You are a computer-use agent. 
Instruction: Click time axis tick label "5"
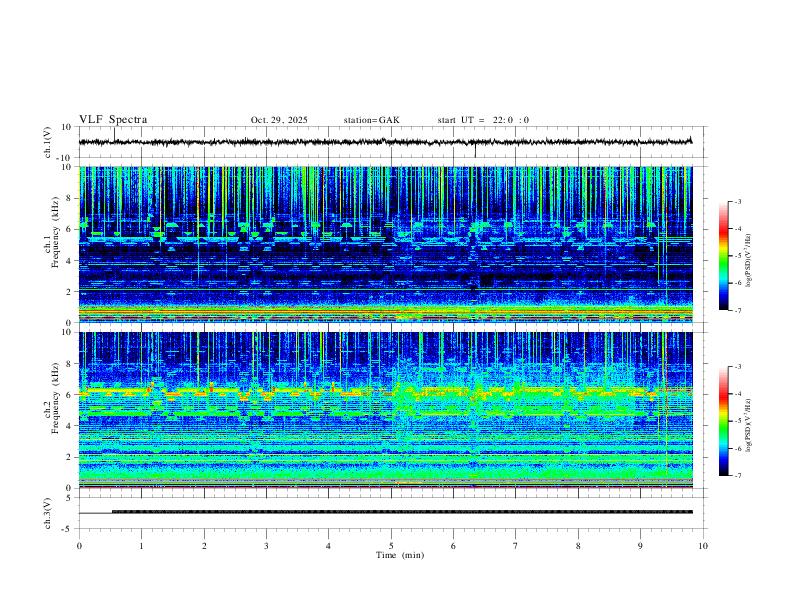pyautogui.click(x=391, y=546)
